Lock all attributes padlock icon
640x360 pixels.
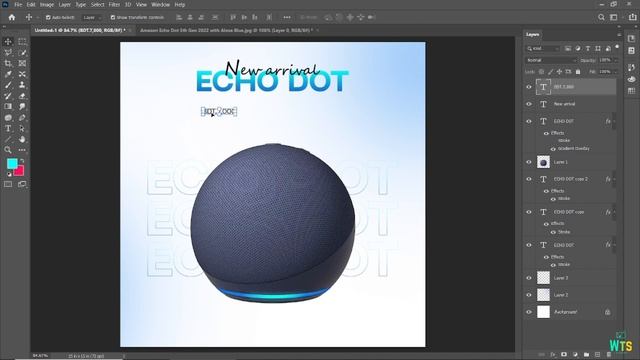578,72
